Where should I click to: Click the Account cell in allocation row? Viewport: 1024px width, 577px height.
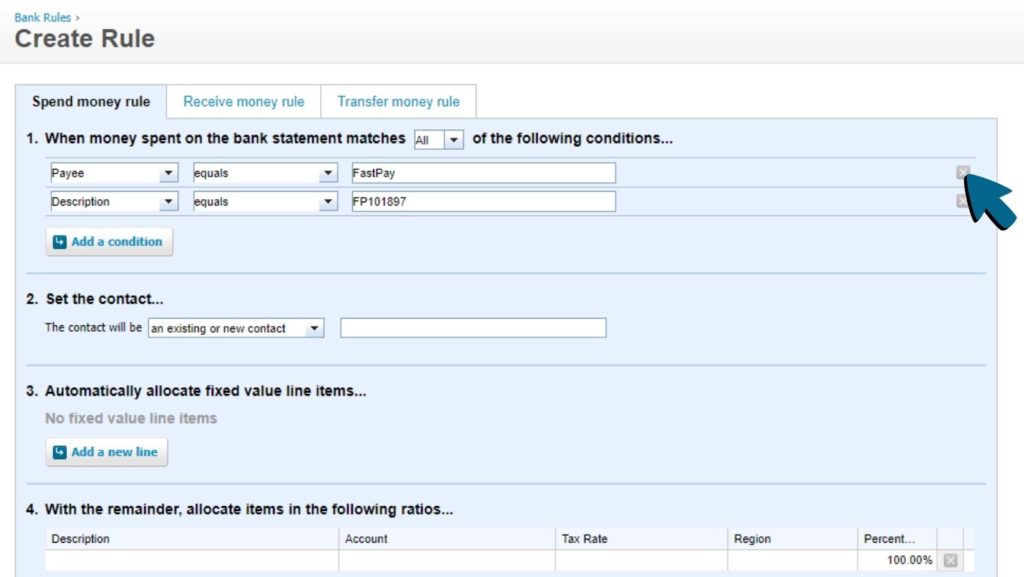click(x=446, y=560)
